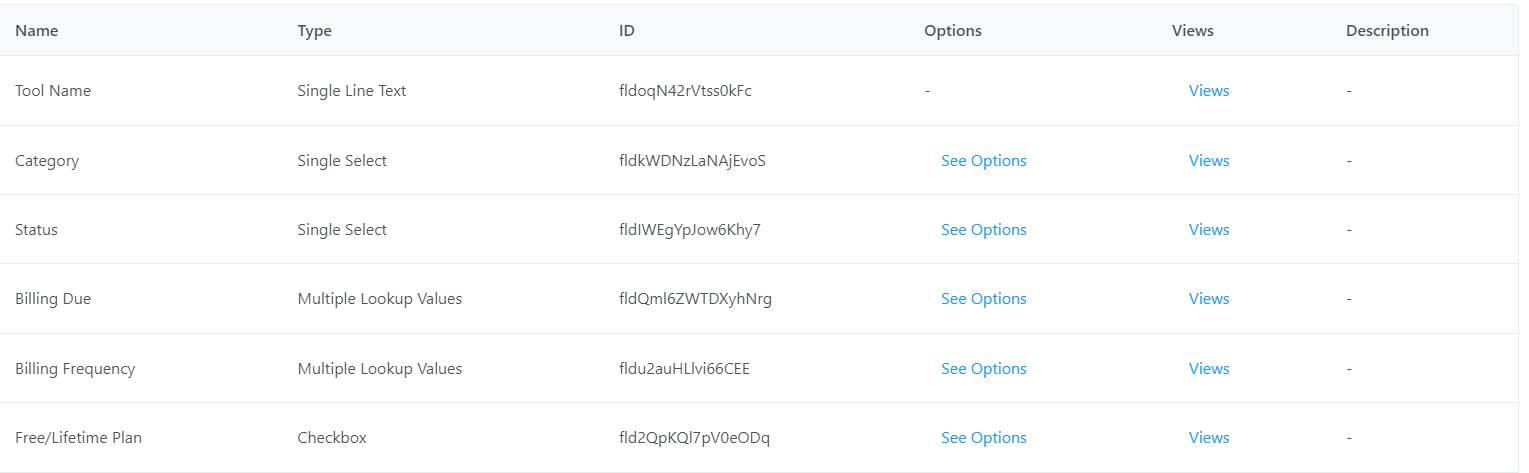Viewport: 1529px width, 473px height.
Task: Open Views for the Status field
Action: coord(1208,230)
